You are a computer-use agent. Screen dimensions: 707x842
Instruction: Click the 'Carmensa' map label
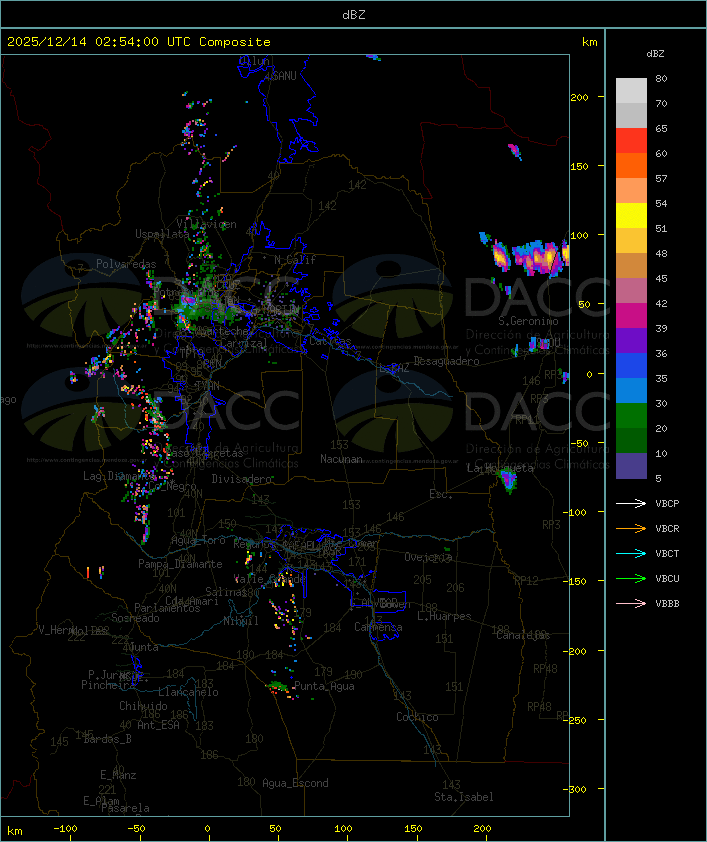(x=378, y=627)
